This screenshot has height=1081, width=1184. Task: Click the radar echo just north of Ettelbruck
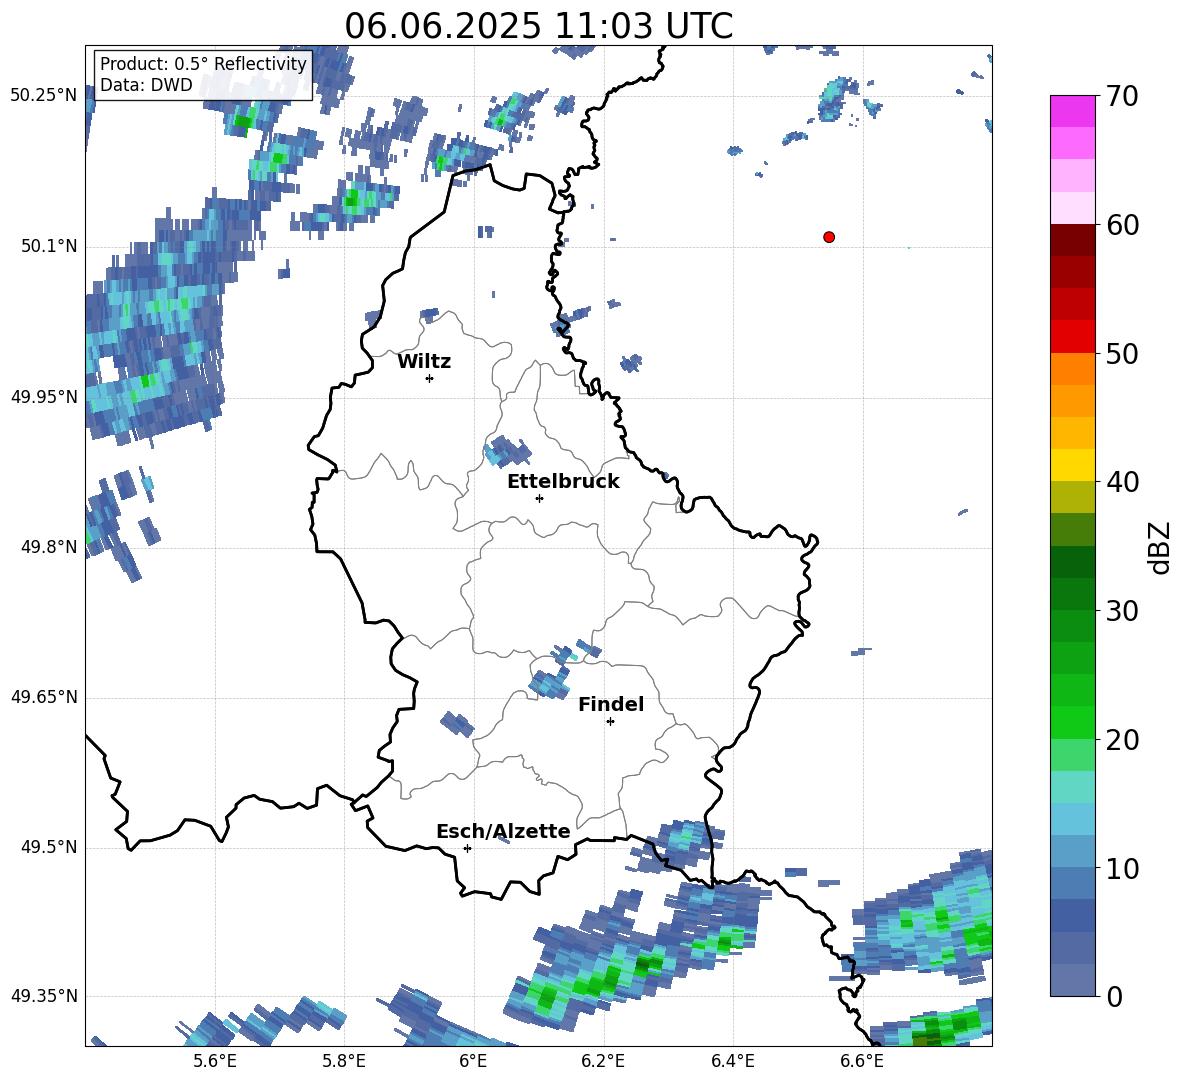click(506, 451)
